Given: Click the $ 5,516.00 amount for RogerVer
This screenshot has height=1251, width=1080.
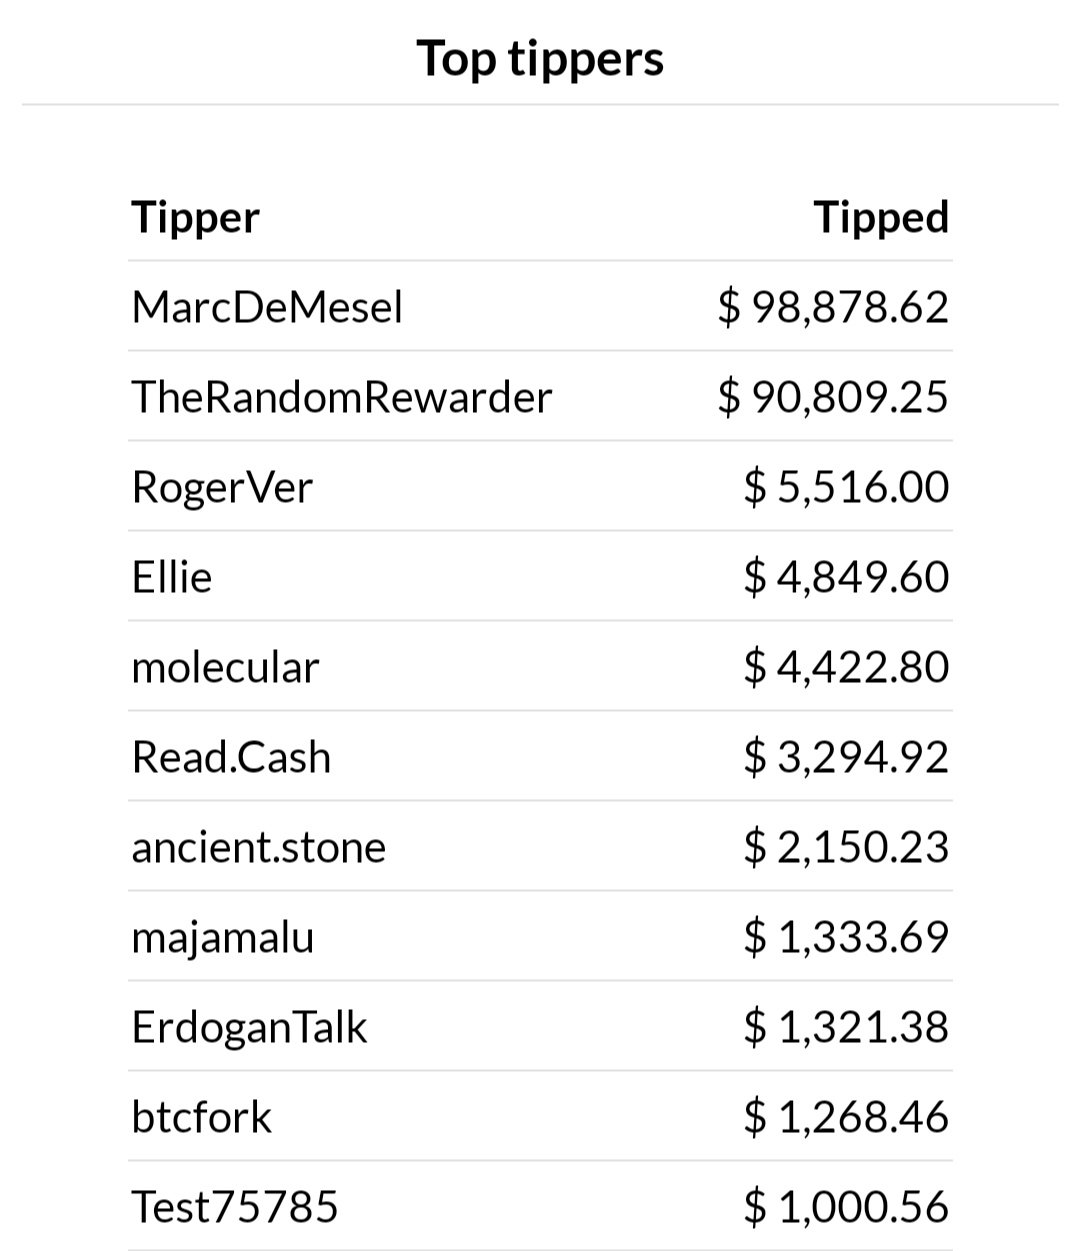Looking at the screenshot, I should pyautogui.click(x=846, y=487).
